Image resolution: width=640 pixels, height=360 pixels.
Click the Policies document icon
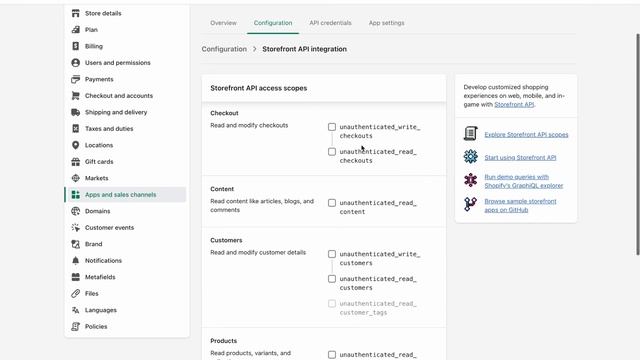coord(76,327)
